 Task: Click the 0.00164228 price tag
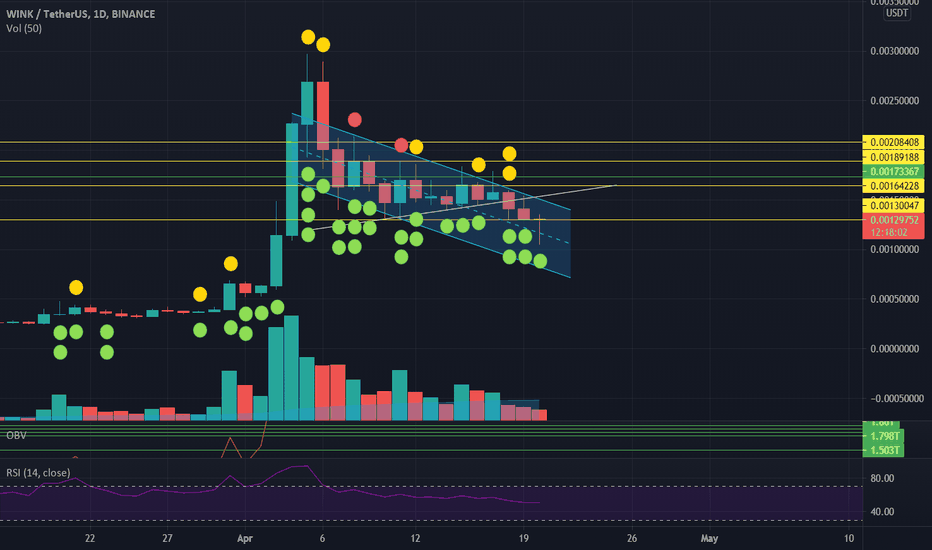point(893,186)
